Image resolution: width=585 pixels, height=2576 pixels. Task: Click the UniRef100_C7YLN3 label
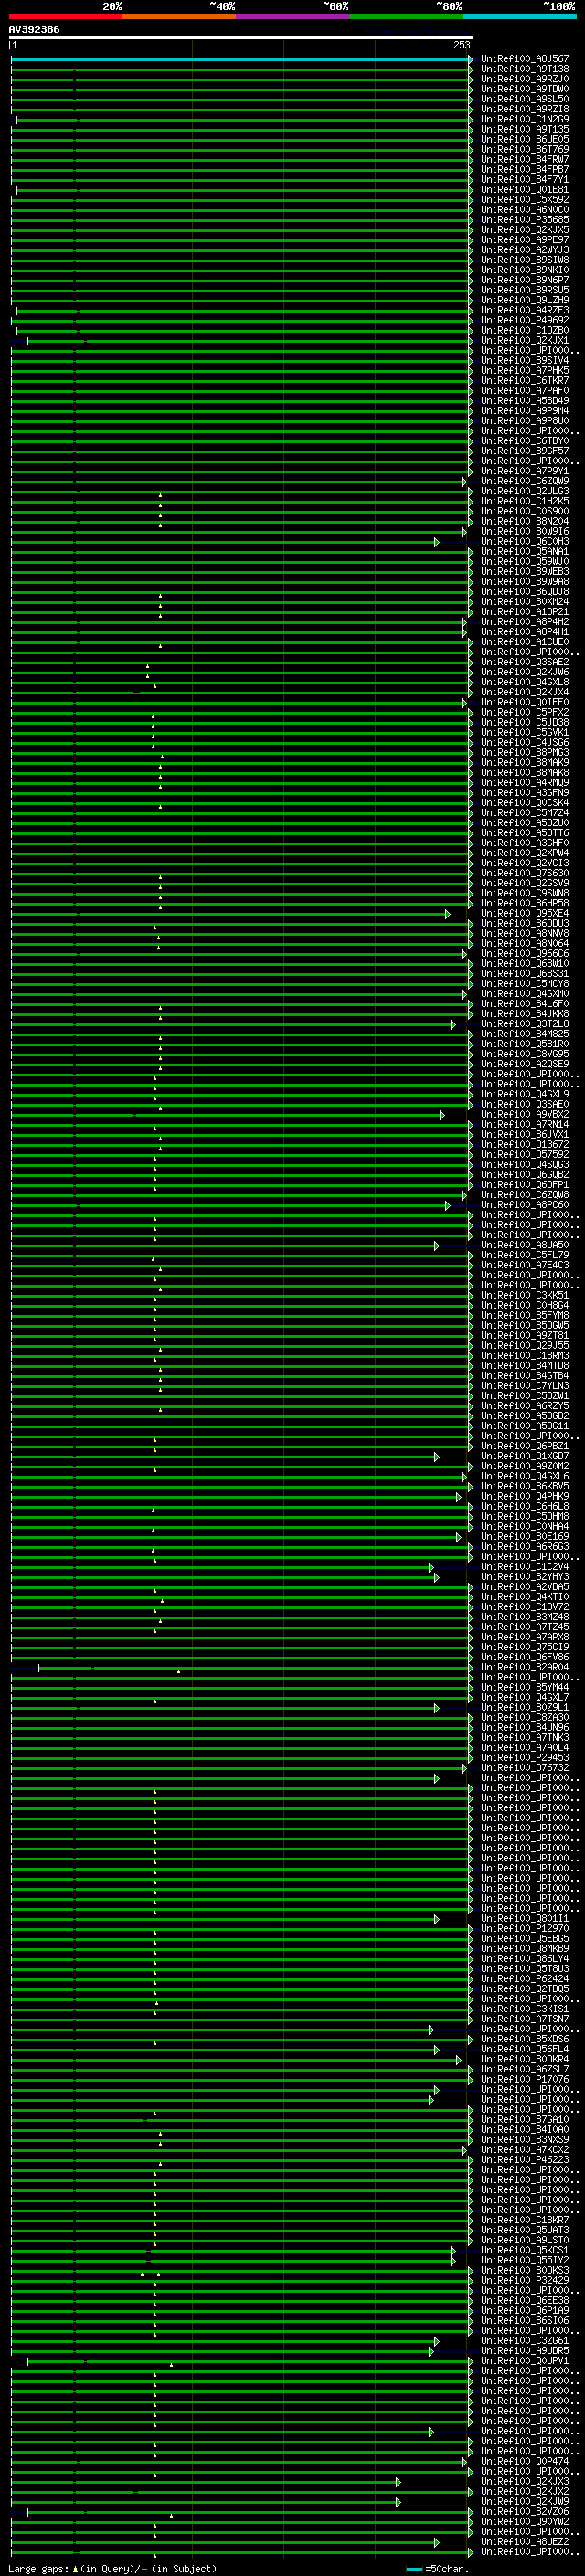(525, 1386)
